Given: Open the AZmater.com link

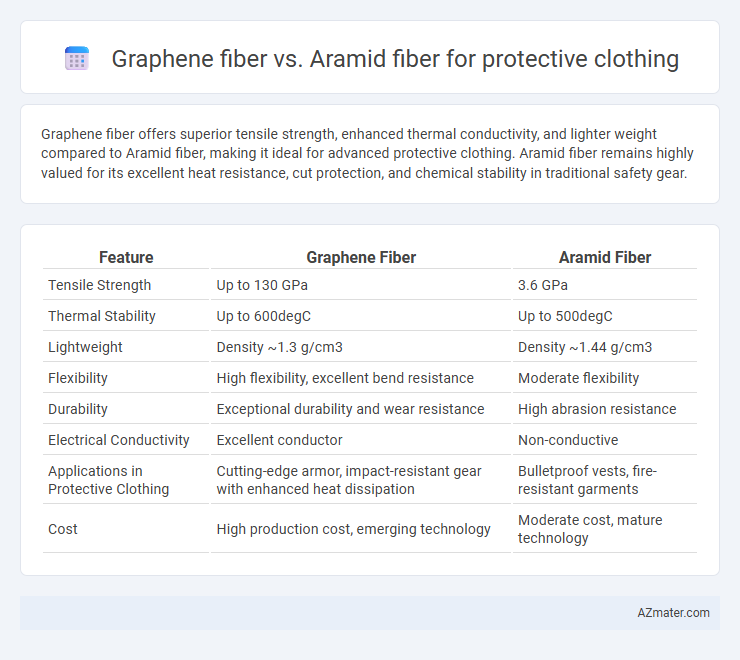Looking at the screenshot, I should (673, 612).
